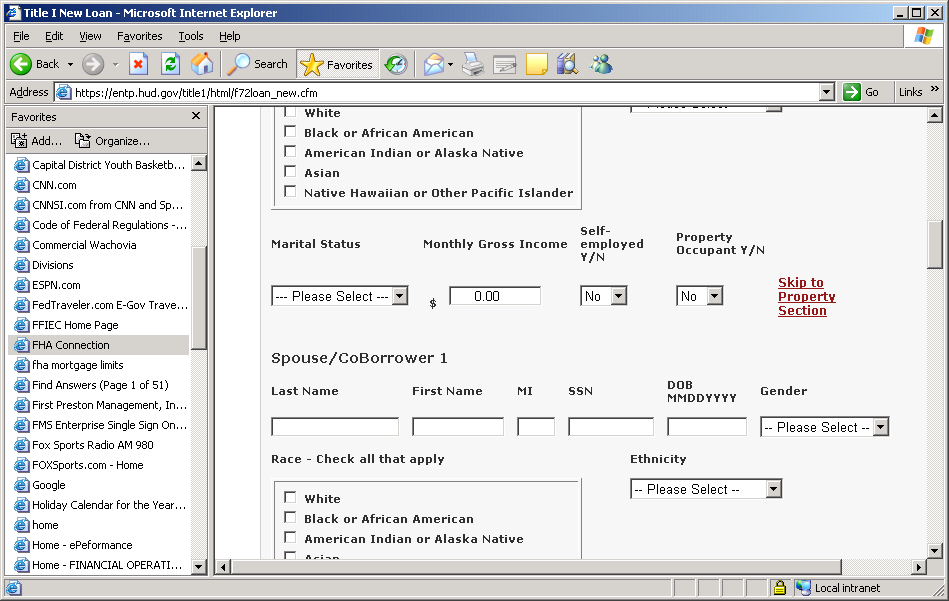This screenshot has height=601, width=949.
Task: Click the Skip to Property Section link
Action: [806, 297]
